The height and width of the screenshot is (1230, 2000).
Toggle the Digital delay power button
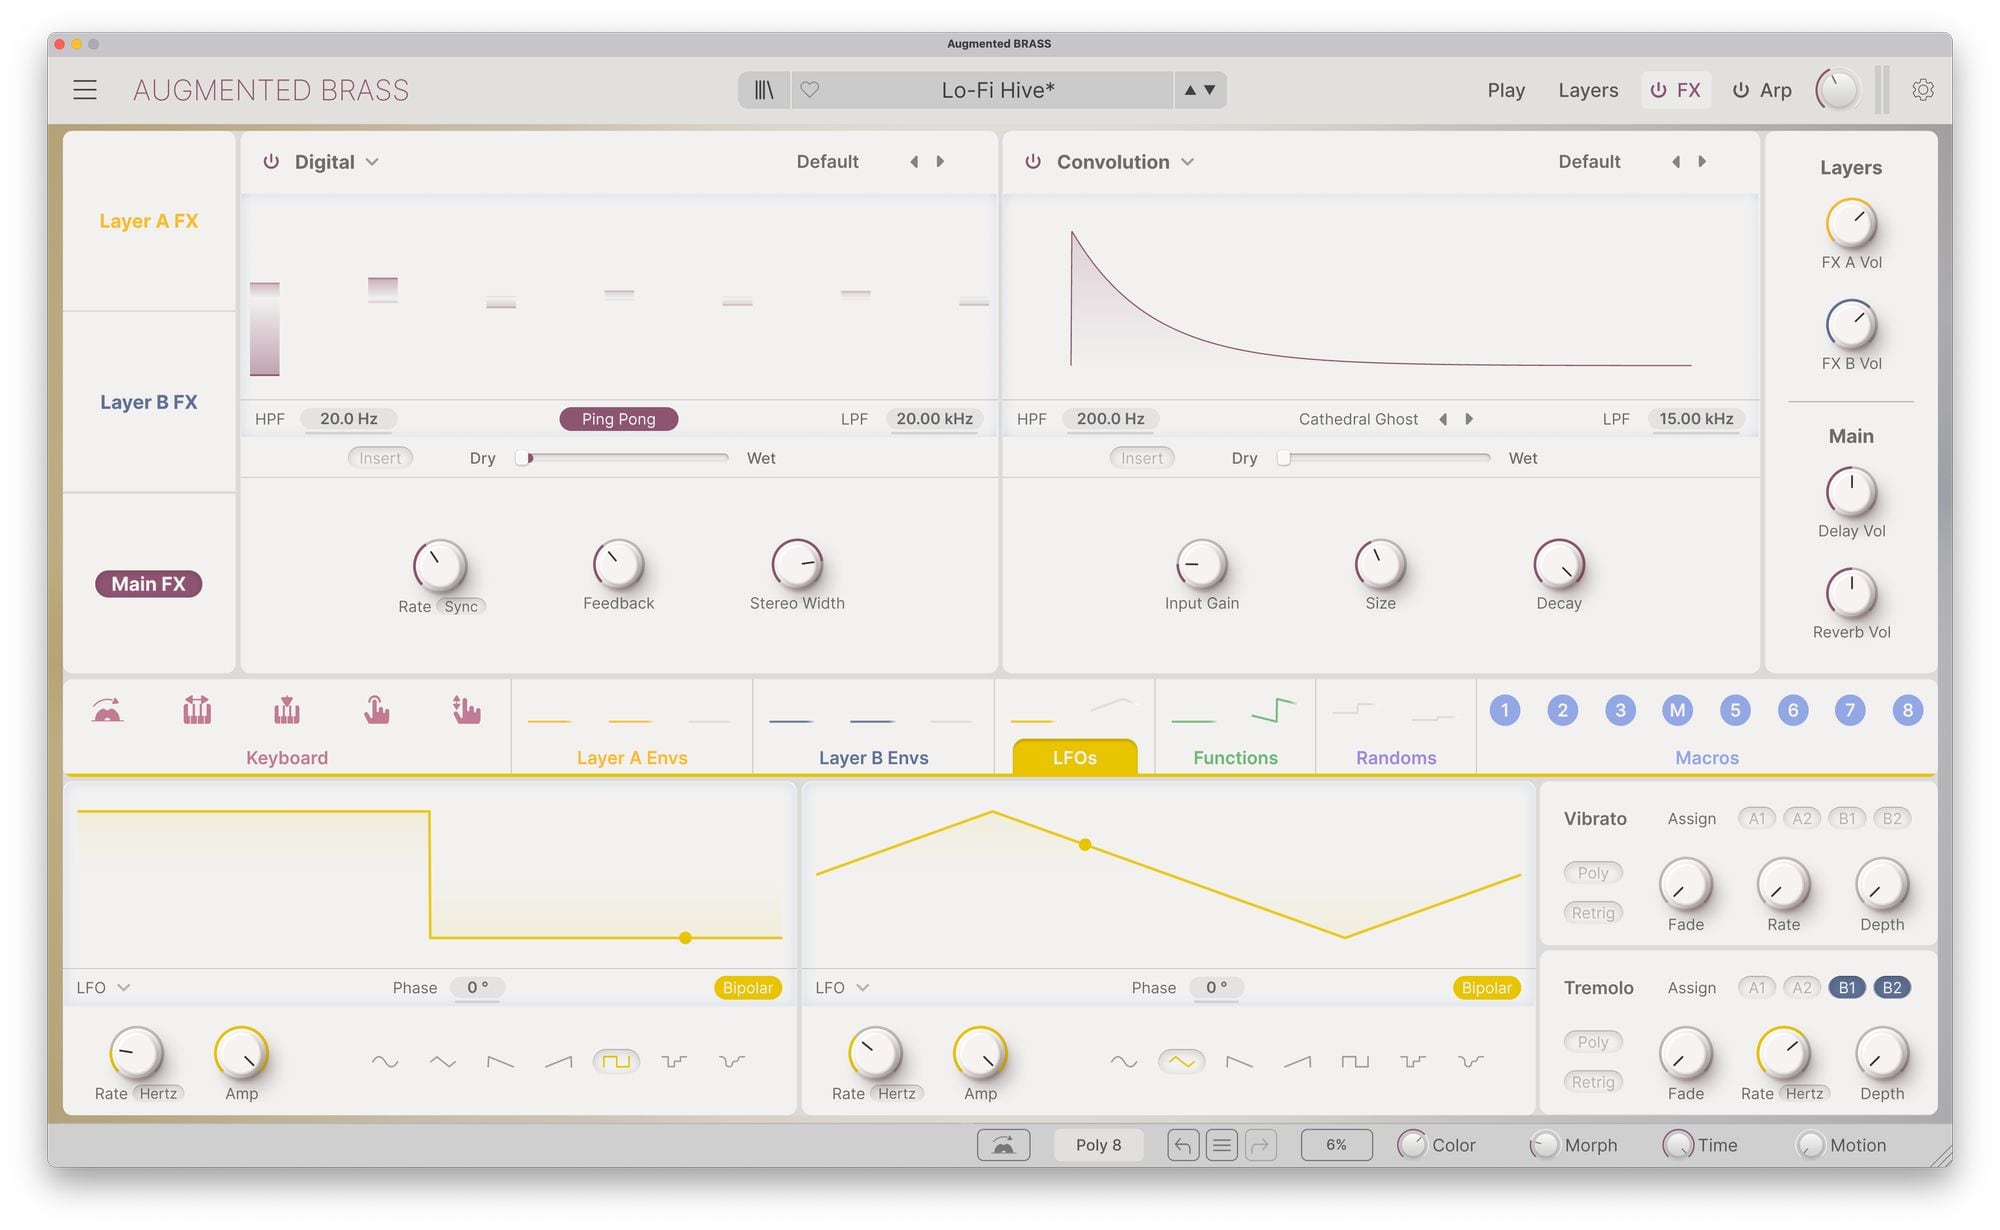tap(271, 162)
